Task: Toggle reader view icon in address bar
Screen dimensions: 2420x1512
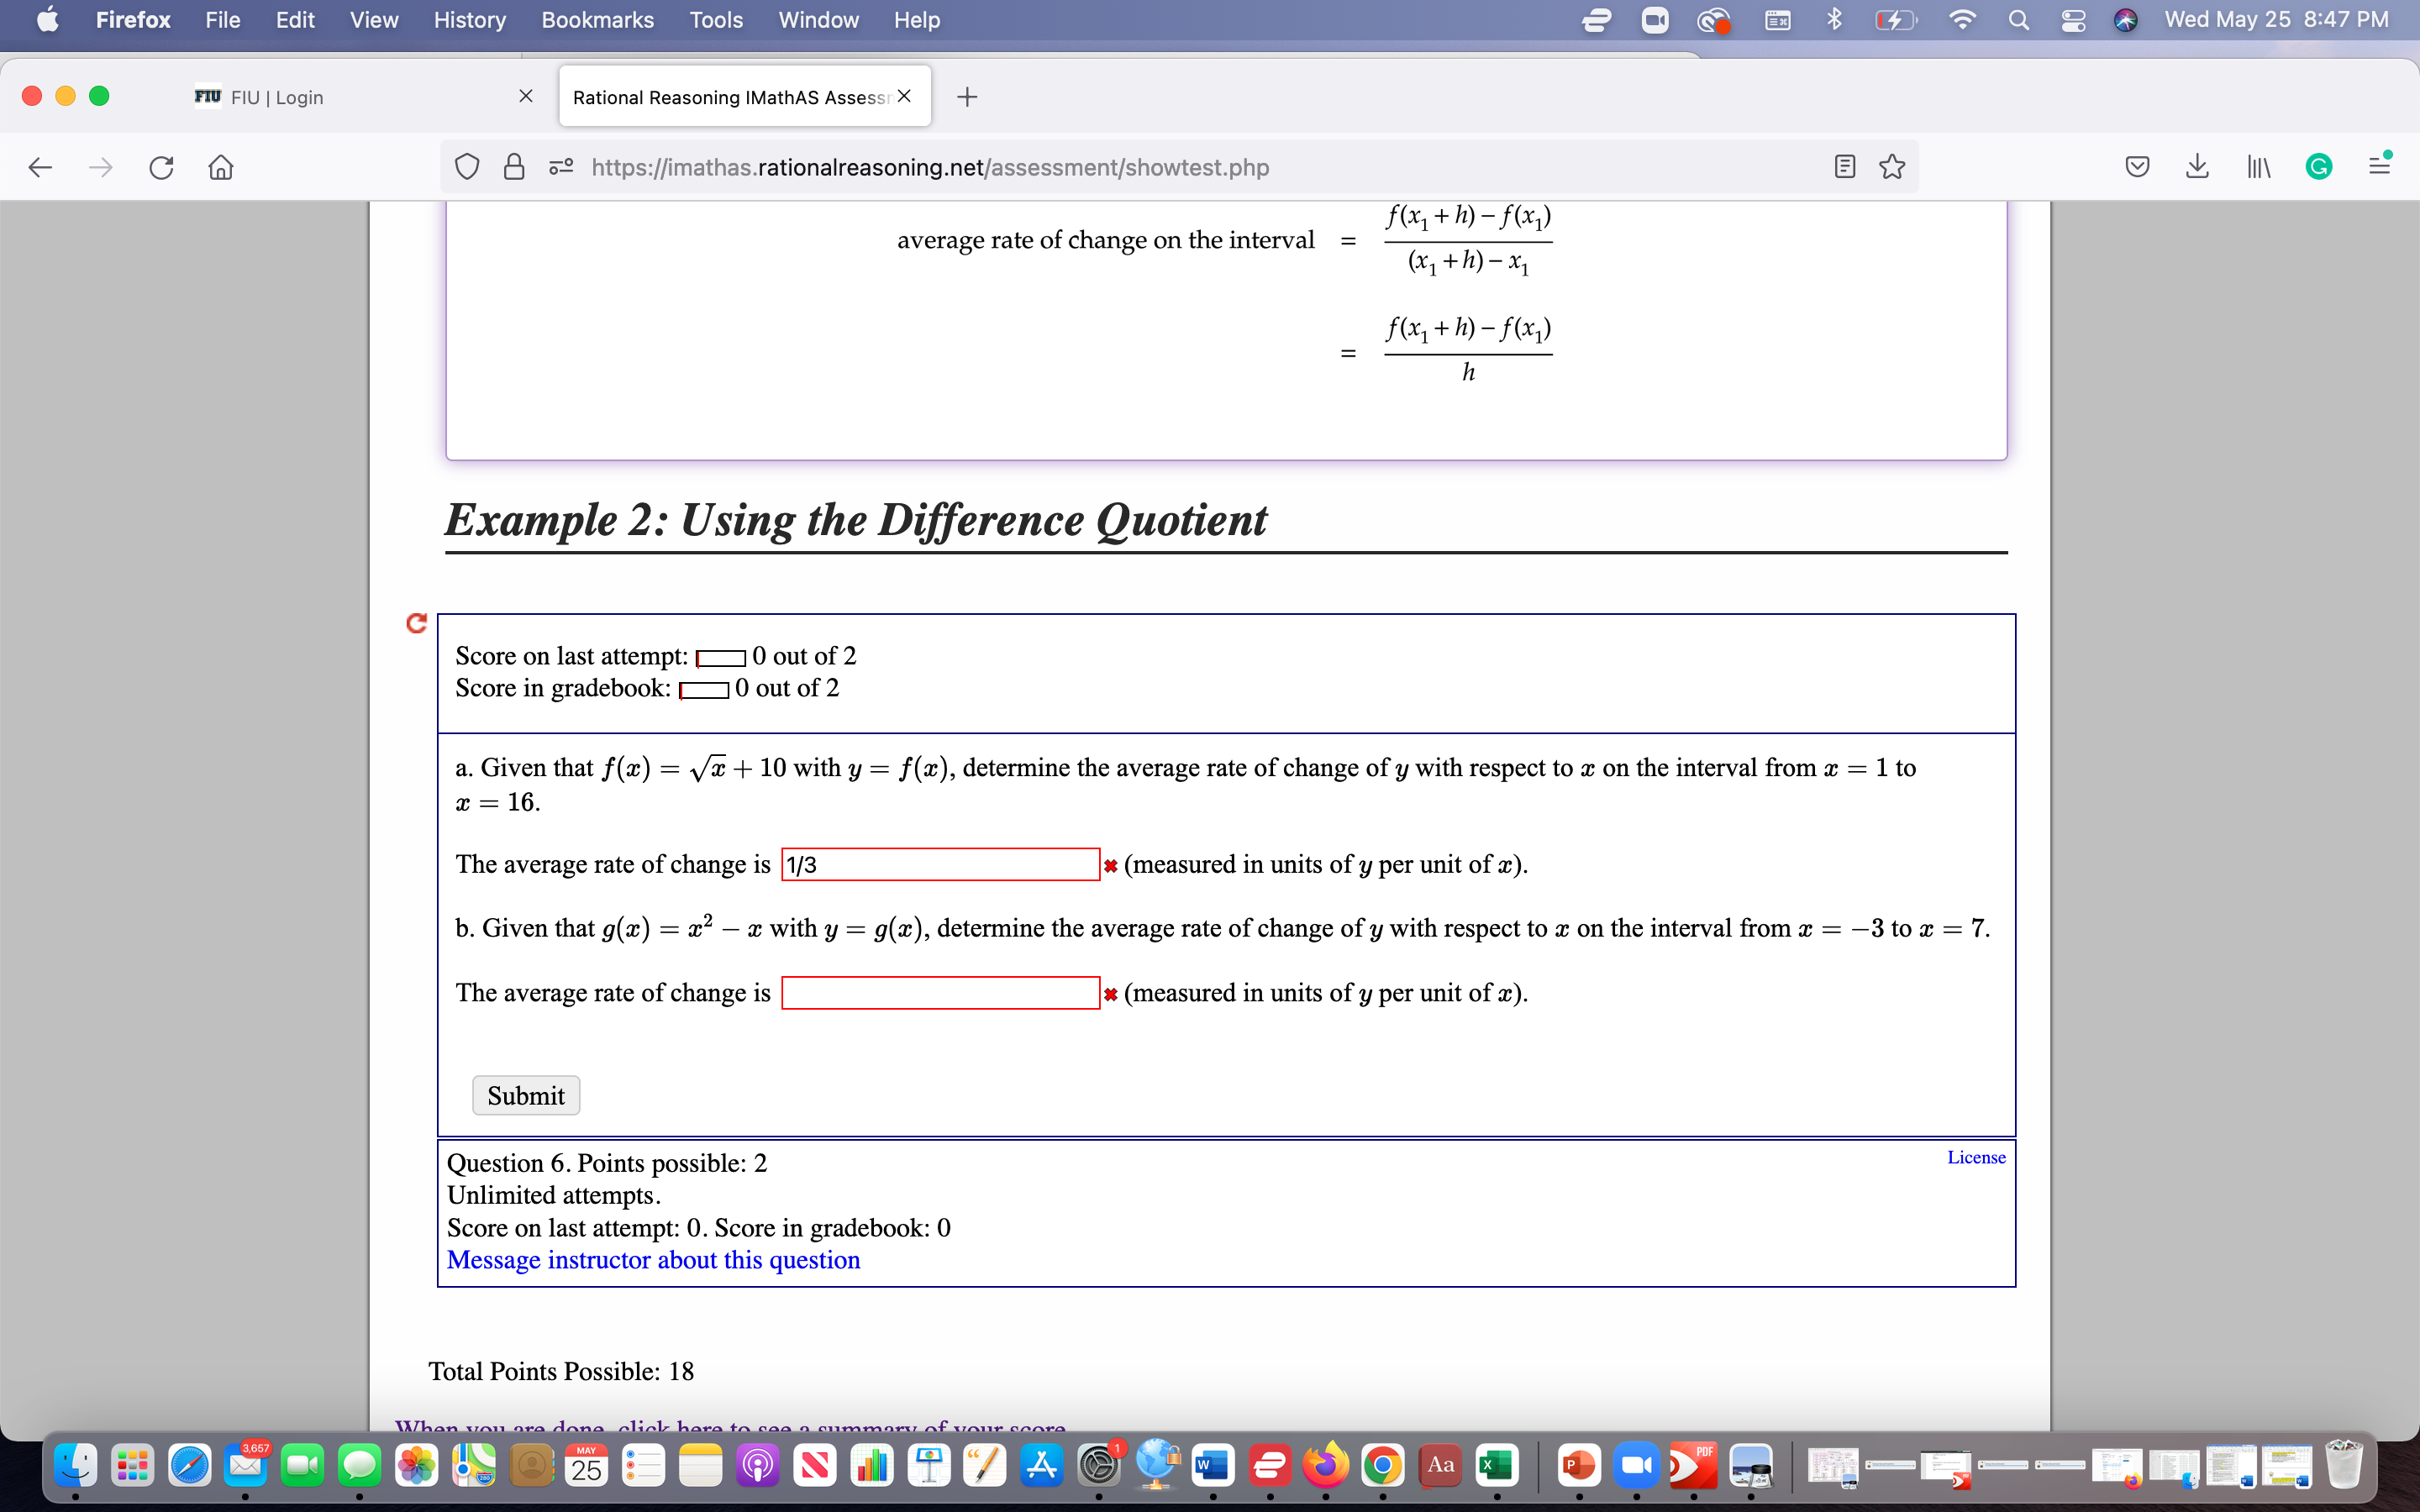Action: 1845,167
